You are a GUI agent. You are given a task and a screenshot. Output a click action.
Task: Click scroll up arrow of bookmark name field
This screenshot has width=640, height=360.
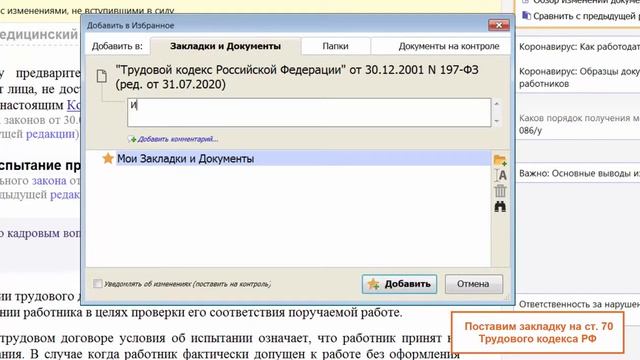[497, 104]
